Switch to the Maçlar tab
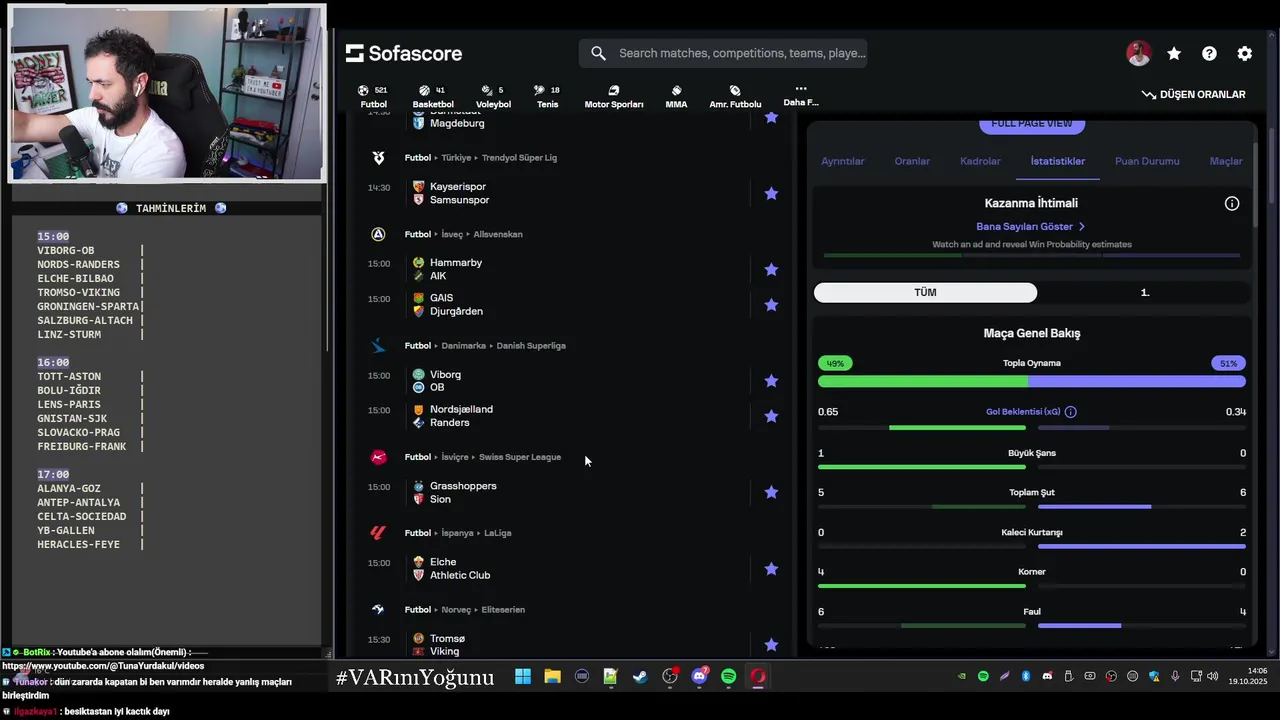The height and width of the screenshot is (720, 1280). coord(1226,161)
